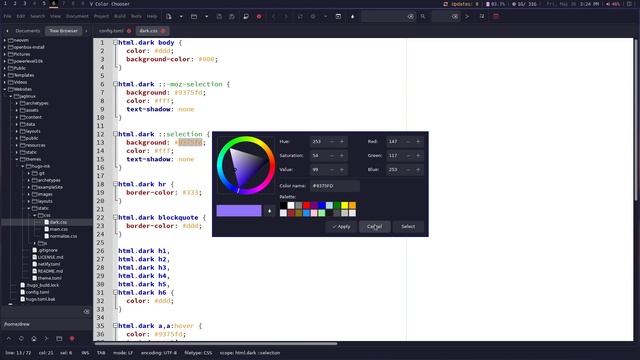Click the Save All toolbar icon
Viewport: 640px width, 360px height.
pyautogui.click(x=232, y=17)
